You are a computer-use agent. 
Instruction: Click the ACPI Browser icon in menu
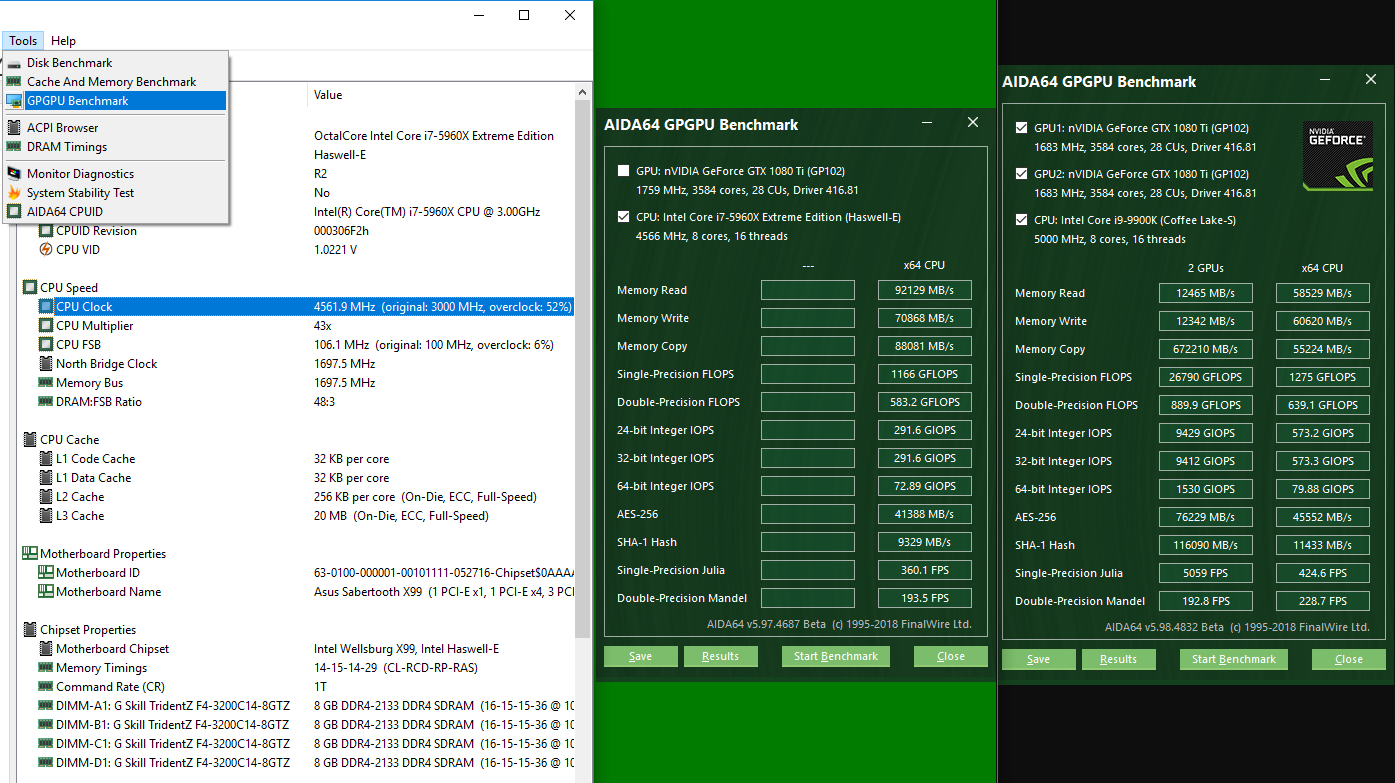[14, 128]
